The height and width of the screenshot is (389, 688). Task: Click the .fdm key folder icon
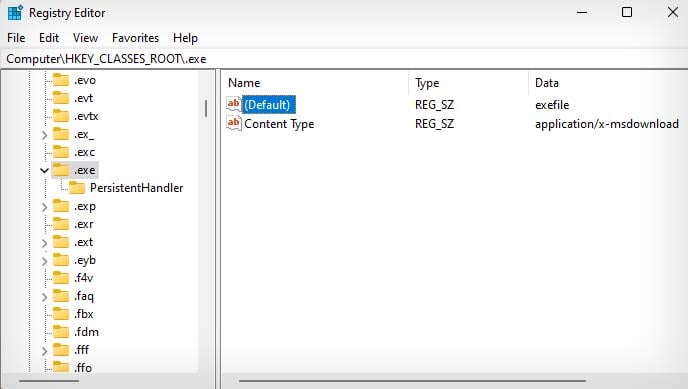pos(61,332)
